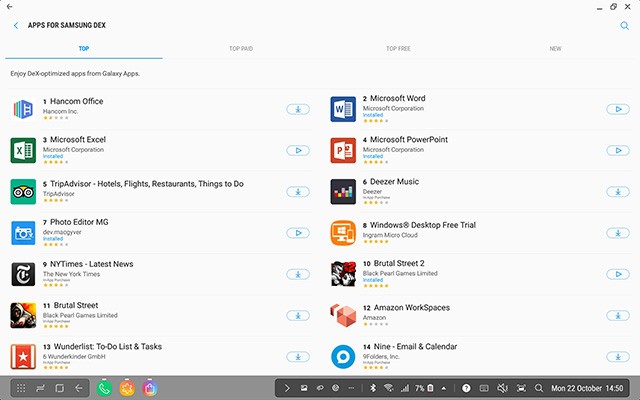Open the Amazon WorkSpaces title text
This screenshot has width=640, height=400.
(412, 308)
